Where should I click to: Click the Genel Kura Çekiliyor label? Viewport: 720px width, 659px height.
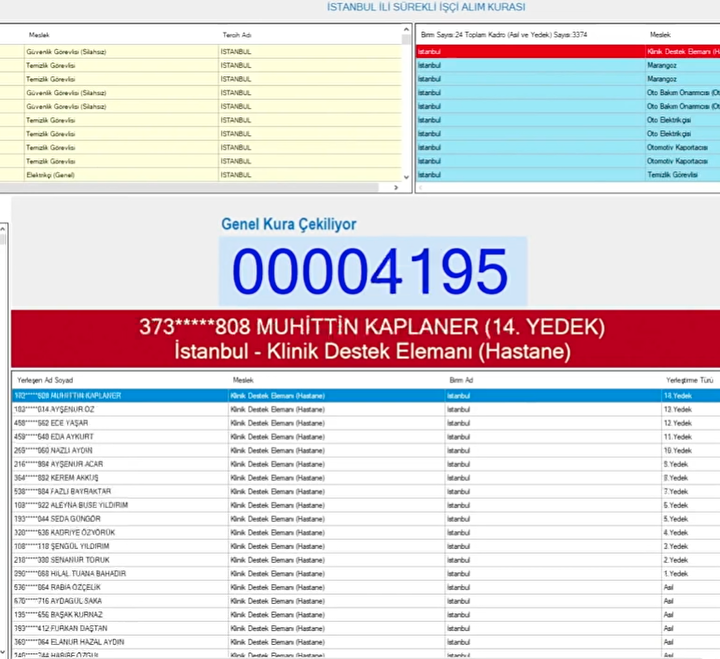pos(289,224)
